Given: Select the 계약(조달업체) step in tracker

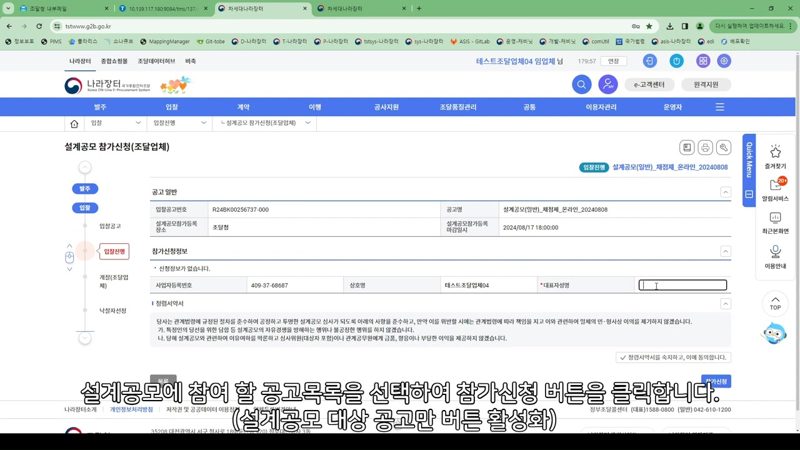Looking at the screenshot, I should pyautogui.click(x=114, y=282).
